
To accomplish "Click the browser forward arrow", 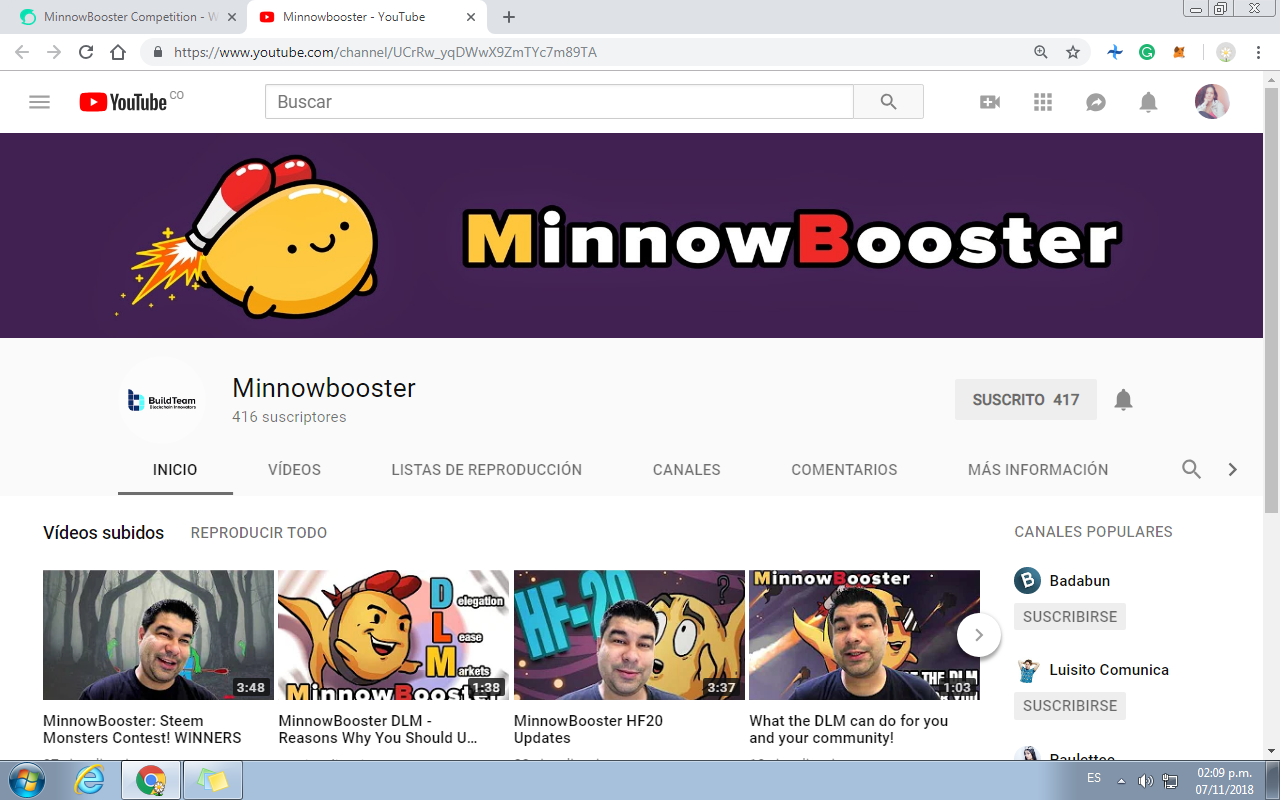I will click(54, 52).
